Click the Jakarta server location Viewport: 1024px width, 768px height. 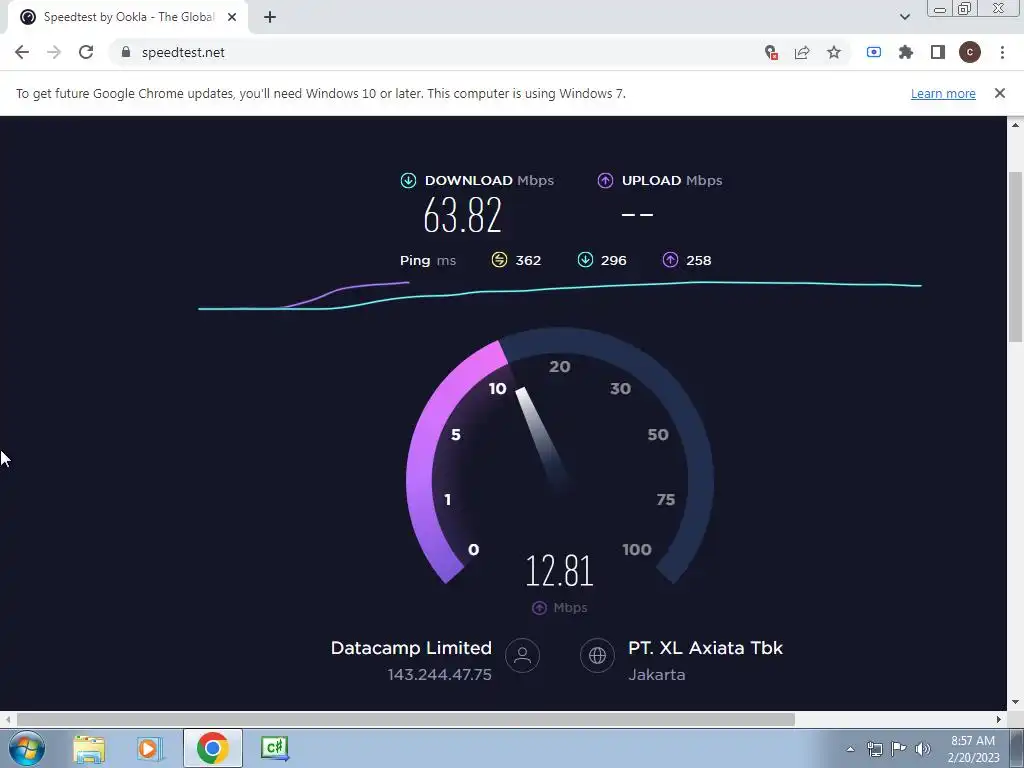(656, 675)
